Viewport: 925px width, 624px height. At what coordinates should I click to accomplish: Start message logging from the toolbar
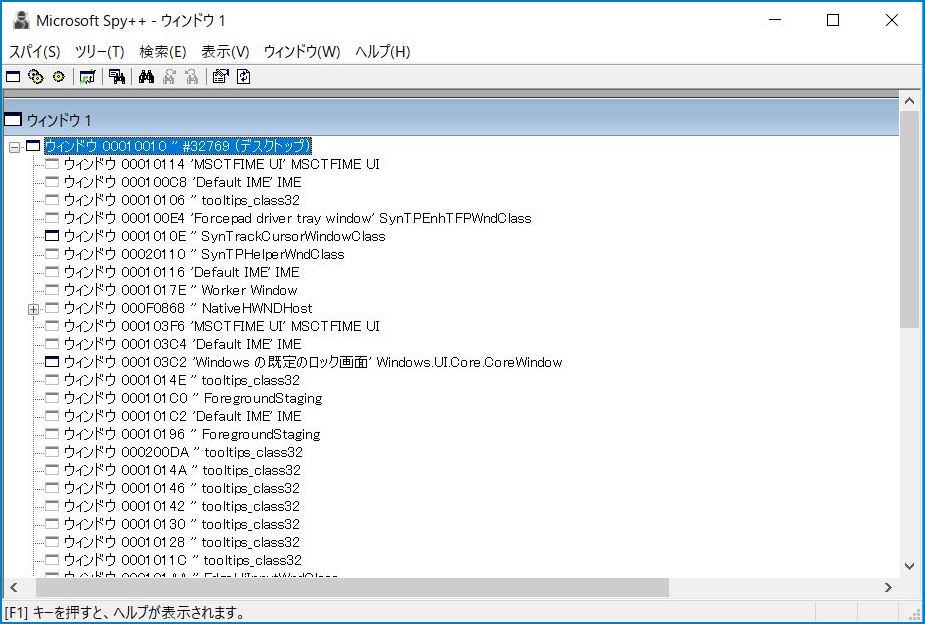click(87, 77)
